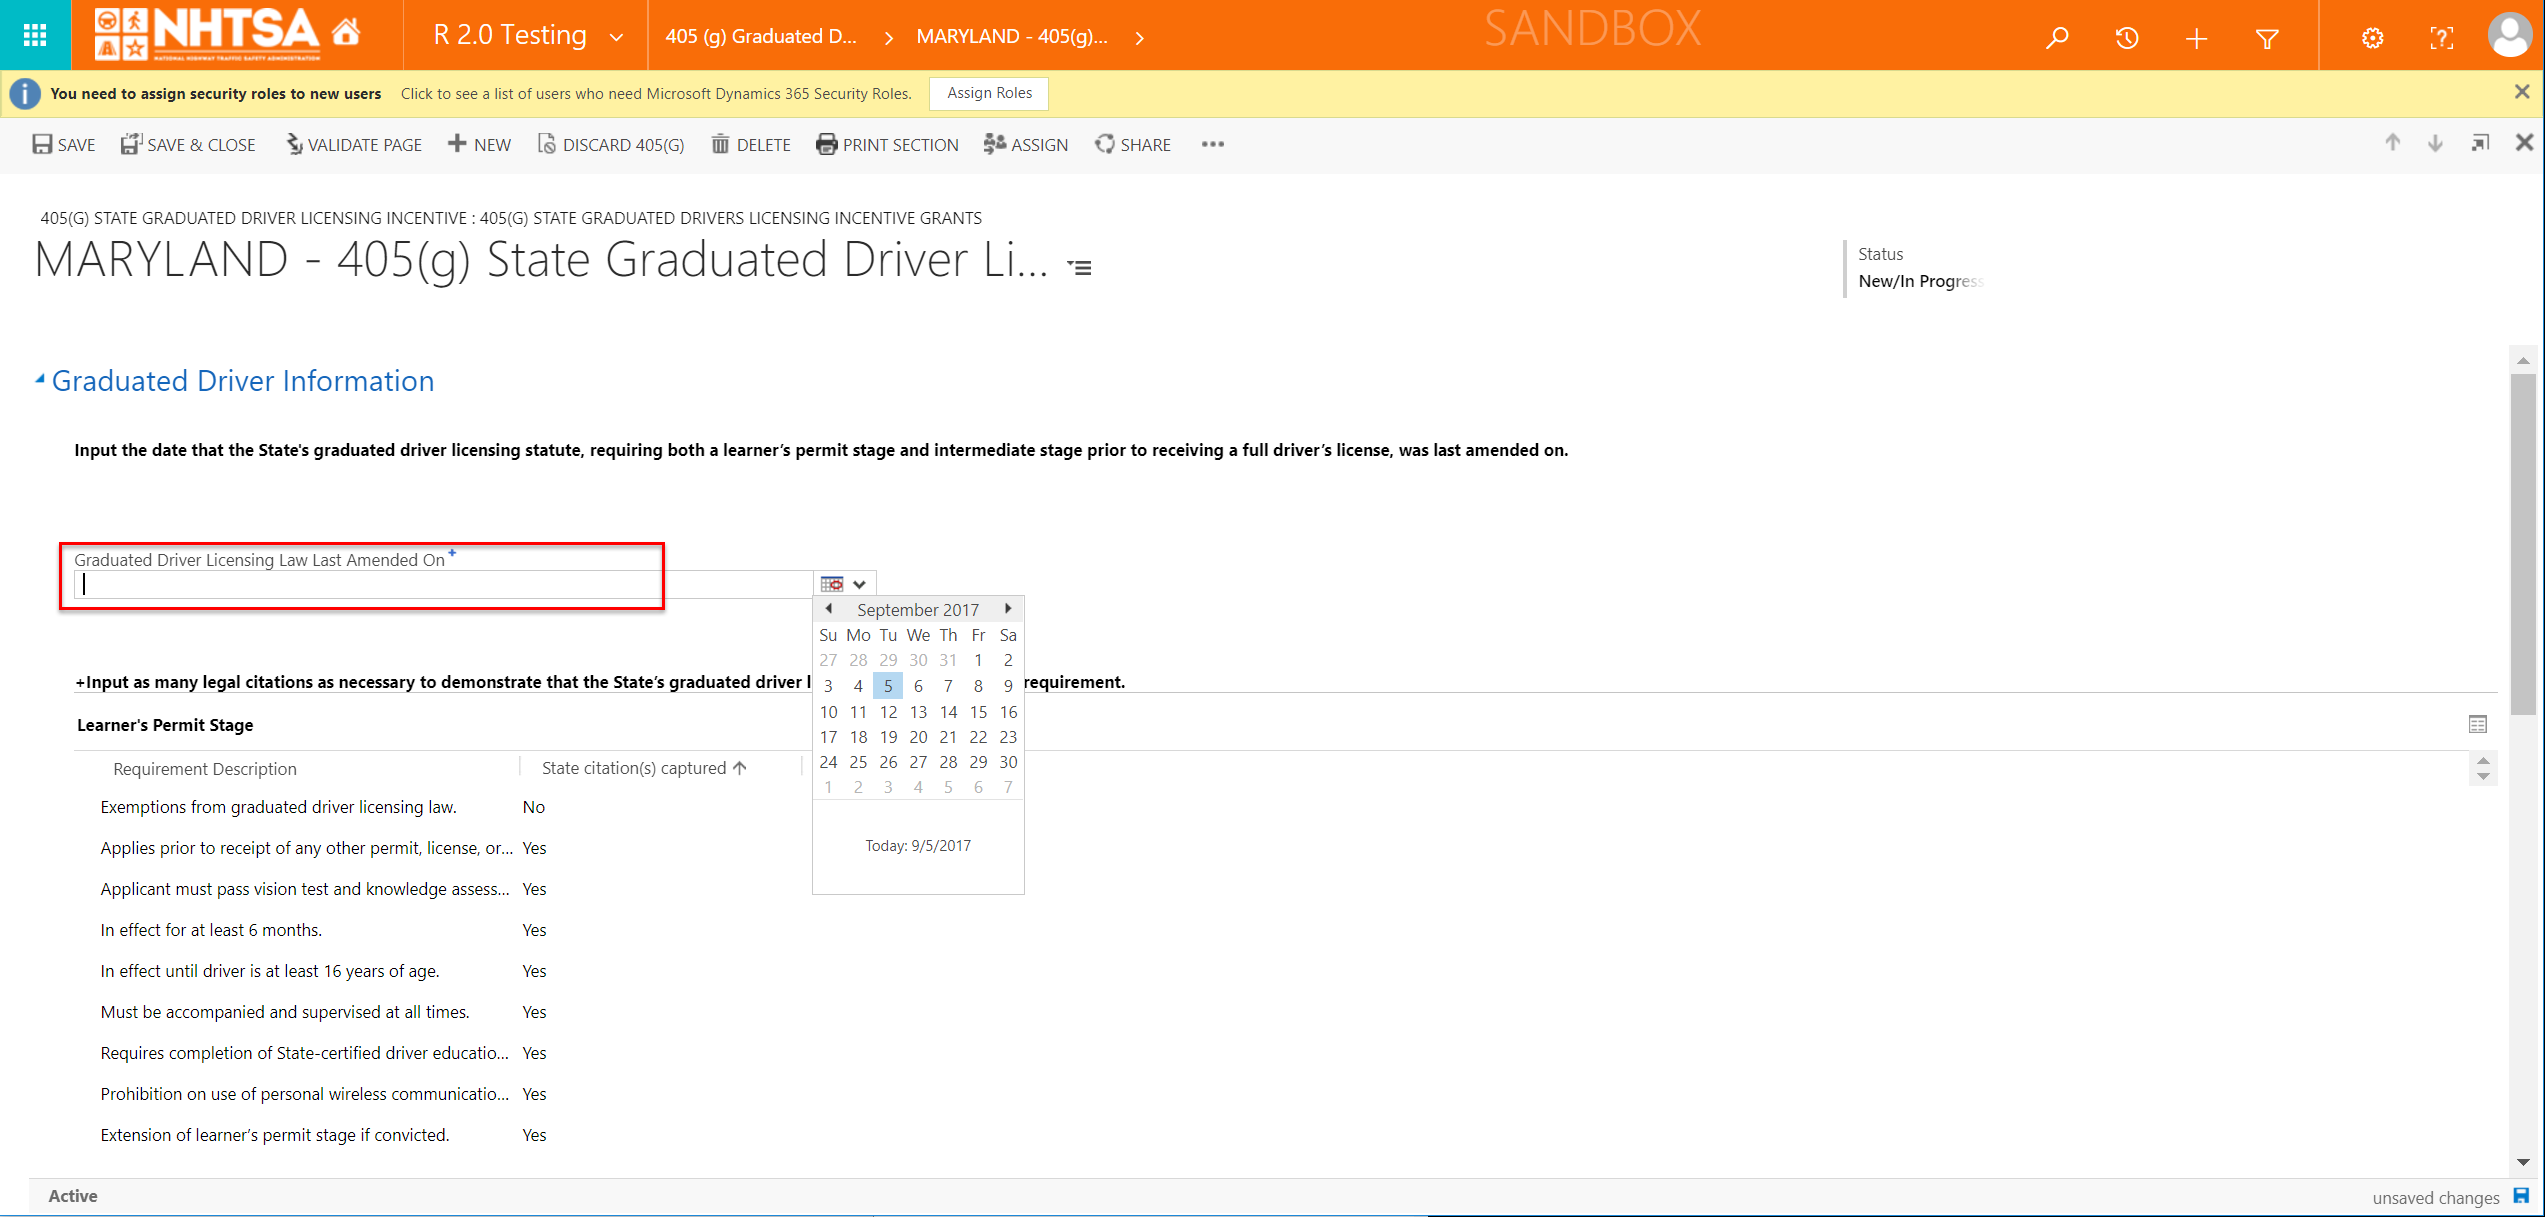Image resolution: width=2545 pixels, height=1217 pixels.
Task: Click the NHTSA home icon
Action: [x=346, y=32]
